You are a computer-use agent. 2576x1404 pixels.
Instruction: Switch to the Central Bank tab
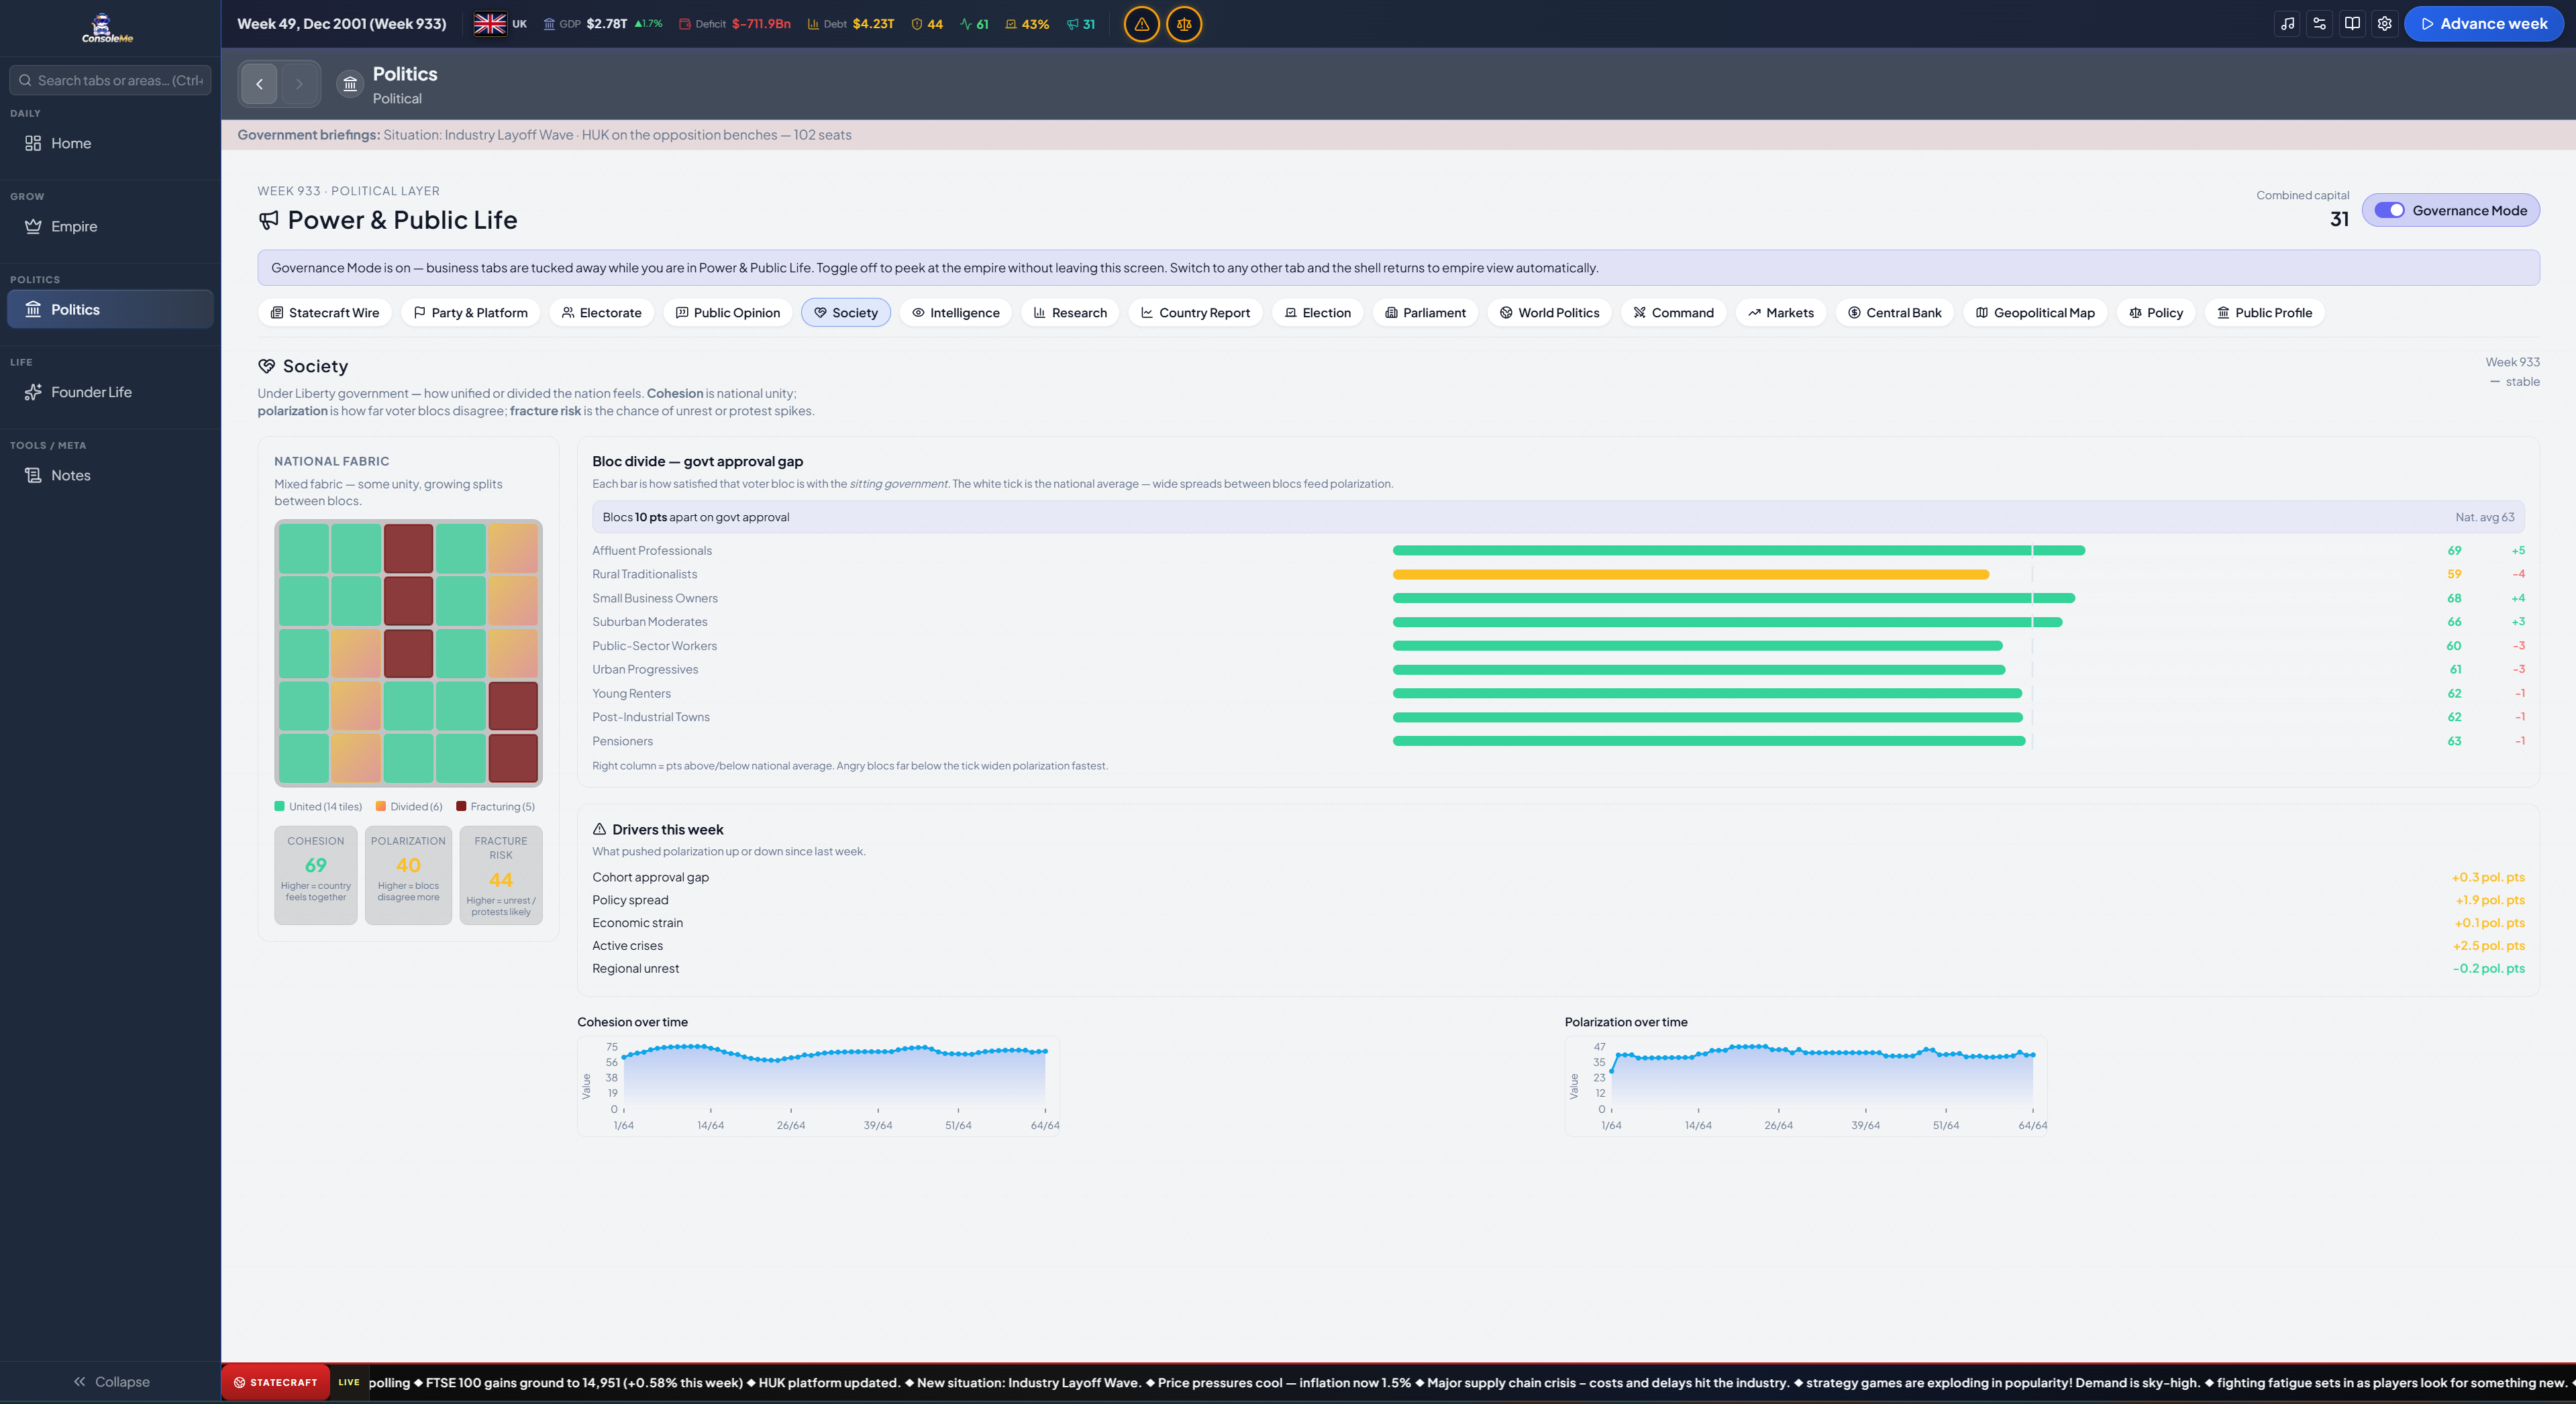point(1894,313)
